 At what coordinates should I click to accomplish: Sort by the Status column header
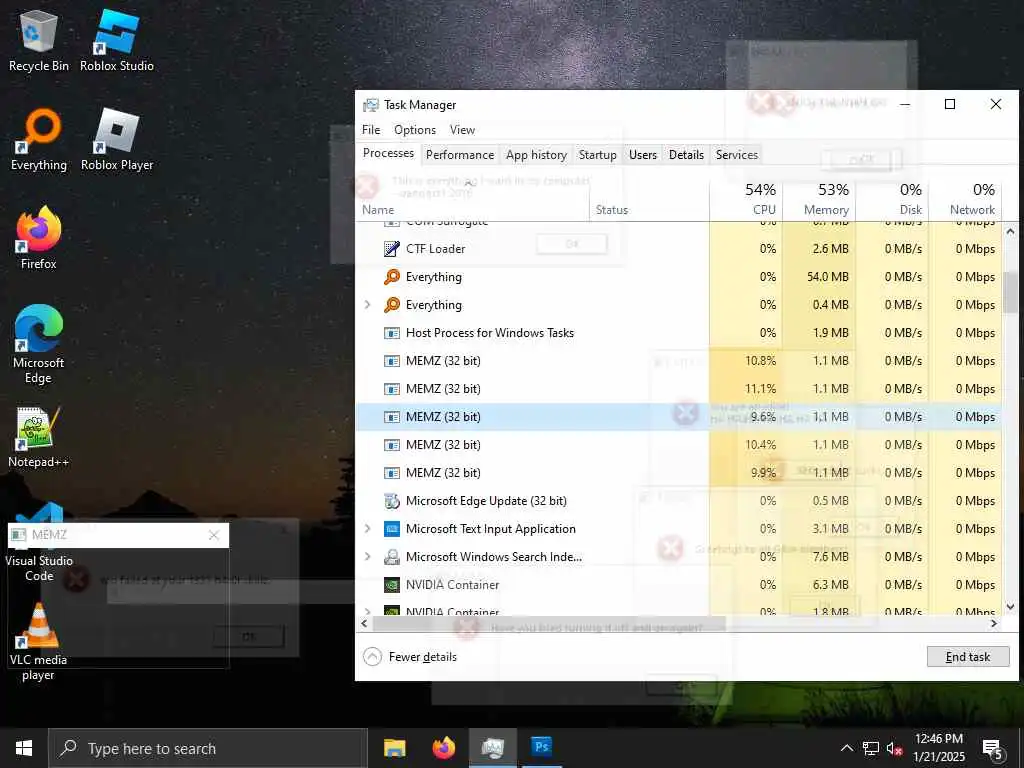(x=649, y=199)
